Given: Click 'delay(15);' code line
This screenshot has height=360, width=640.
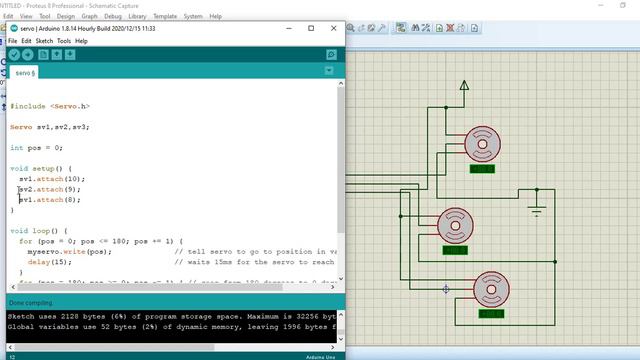Looking at the screenshot, I should point(50,262).
